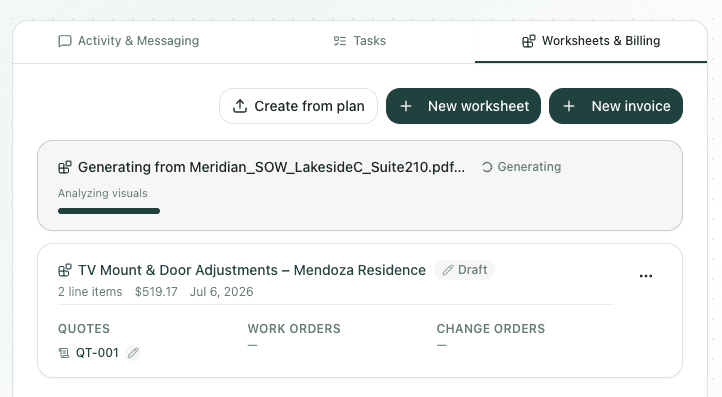Image resolution: width=722 pixels, height=397 pixels.
Task: Click the Create from plan button
Action: 298,106
